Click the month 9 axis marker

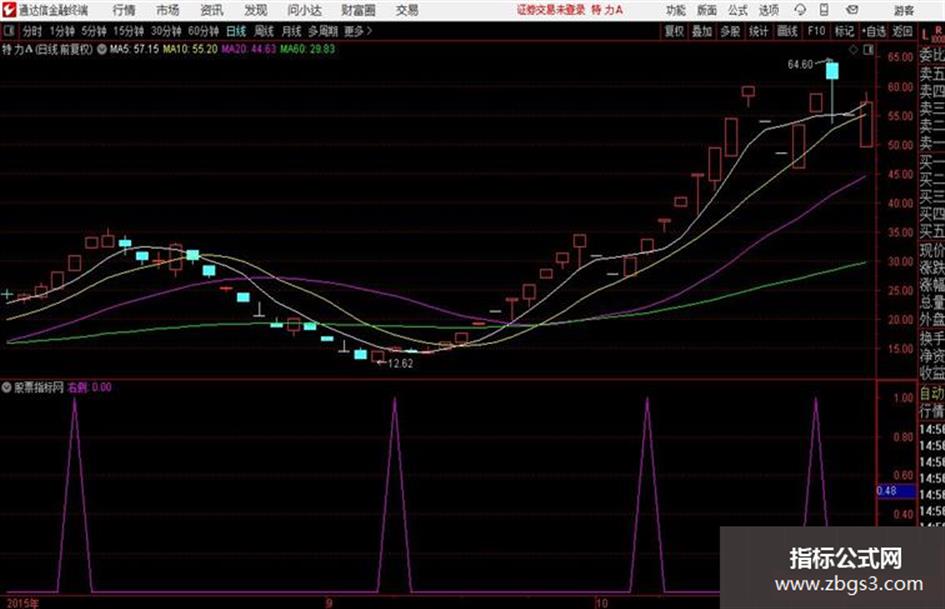click(329, 603)
